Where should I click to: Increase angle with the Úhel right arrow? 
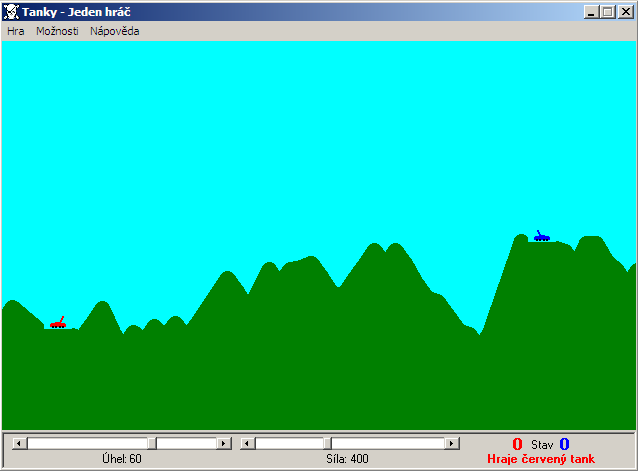click(223, 443)
